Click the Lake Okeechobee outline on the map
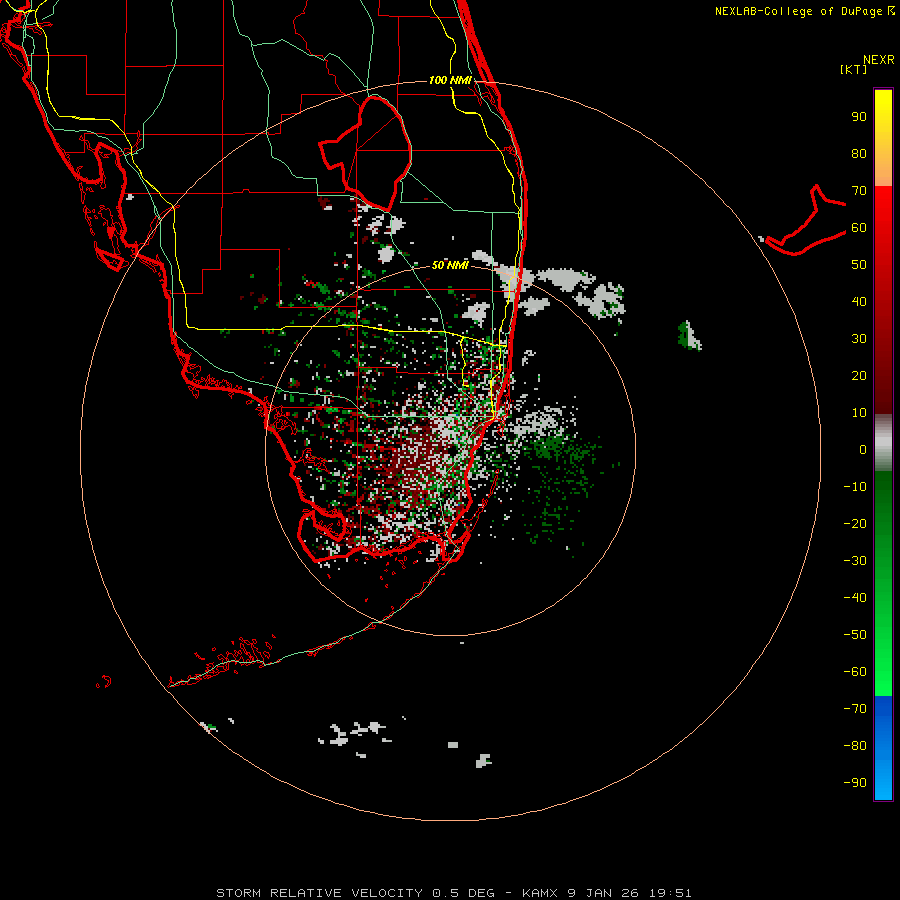Image resolution: width=900 pixels, height=900 pixels. pos(366,153)
